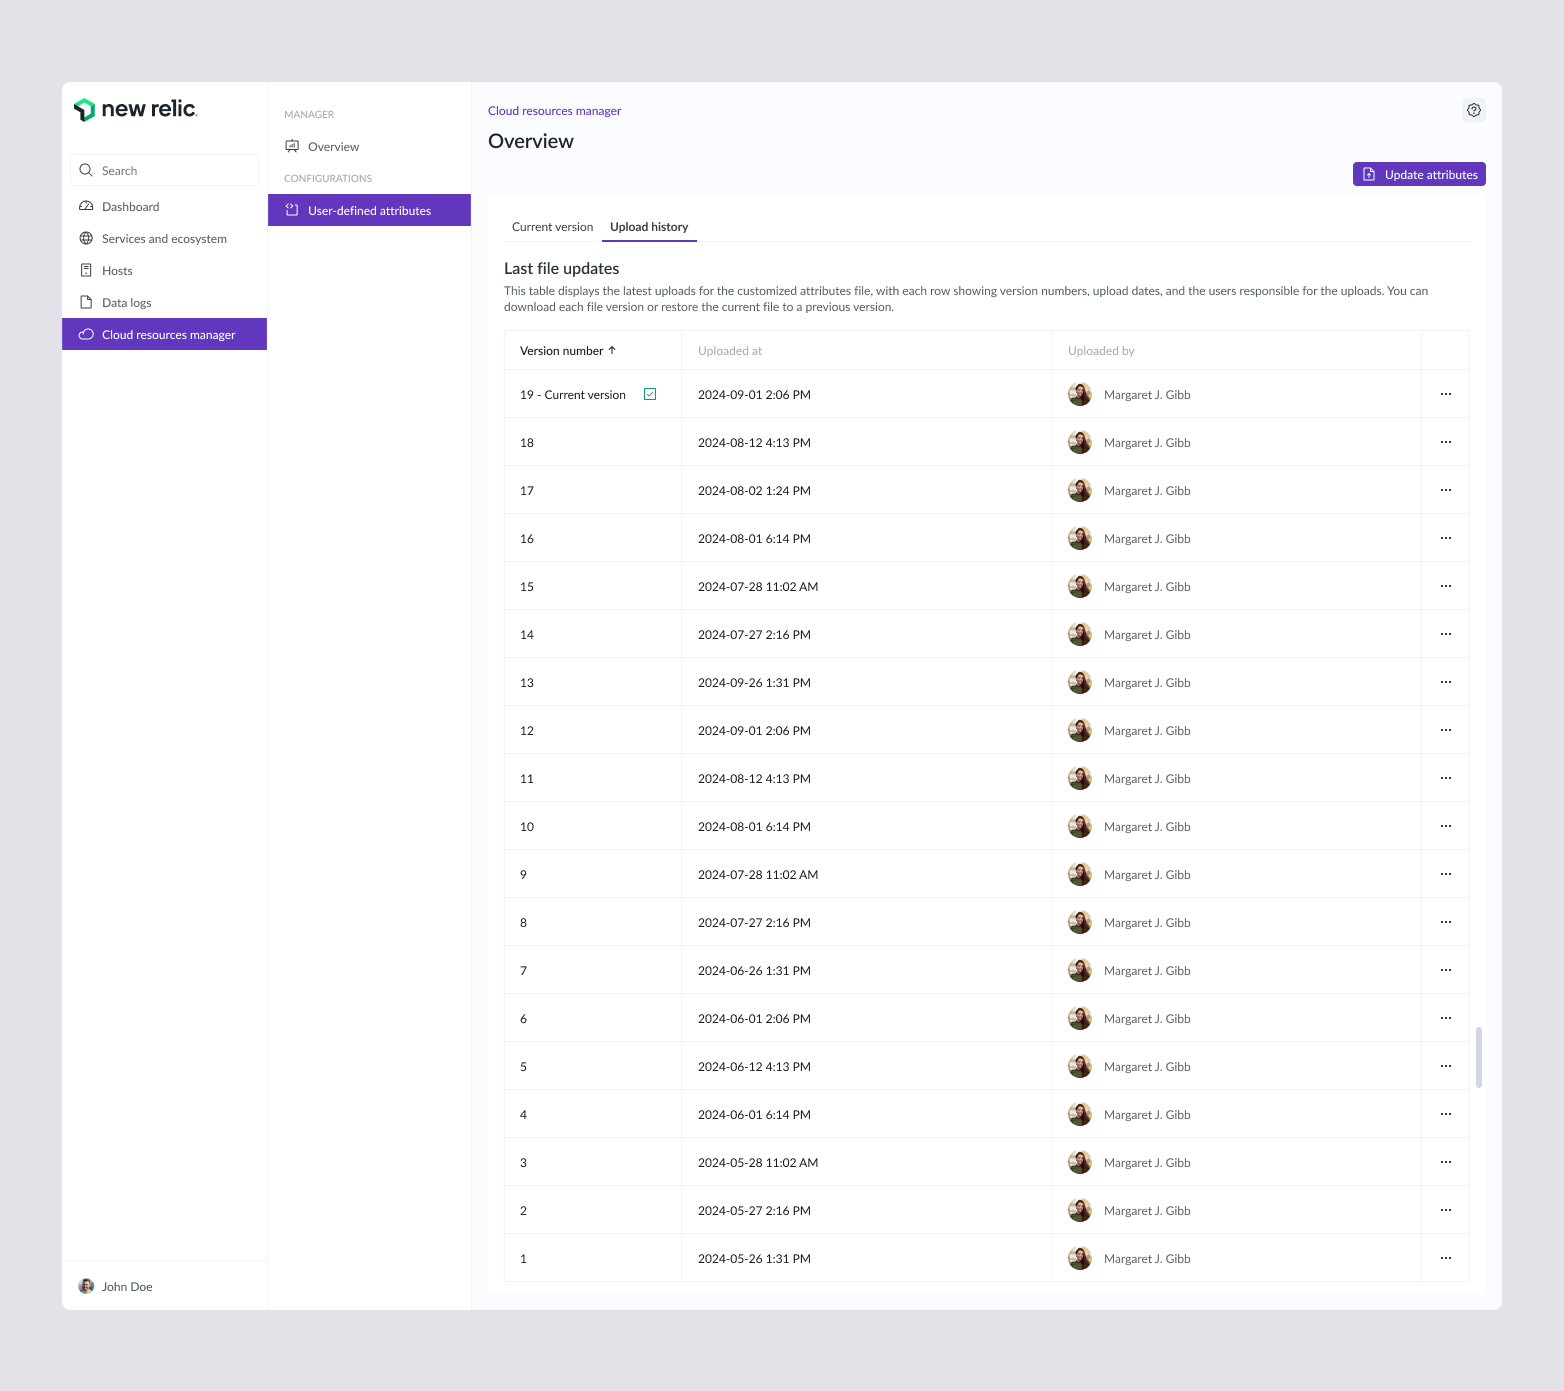The image size is (1564, 1391).
Task: Click the John Doe user profile
Action: tap(116, 1286)
